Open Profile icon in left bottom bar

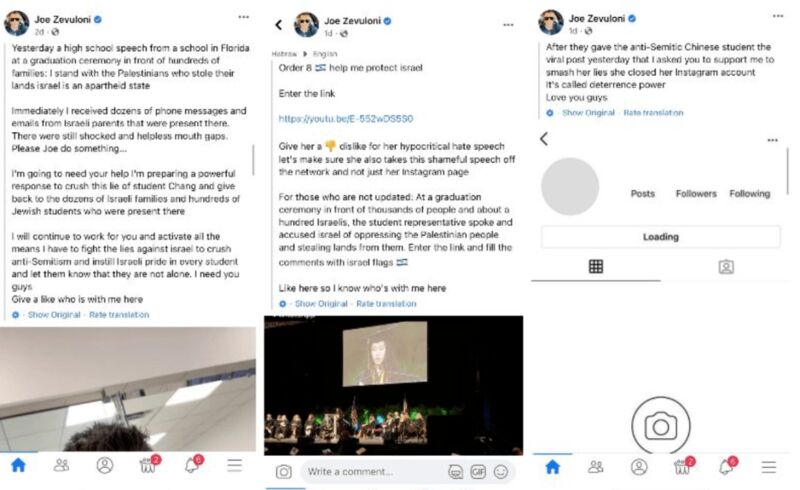[x=105, y=466]
